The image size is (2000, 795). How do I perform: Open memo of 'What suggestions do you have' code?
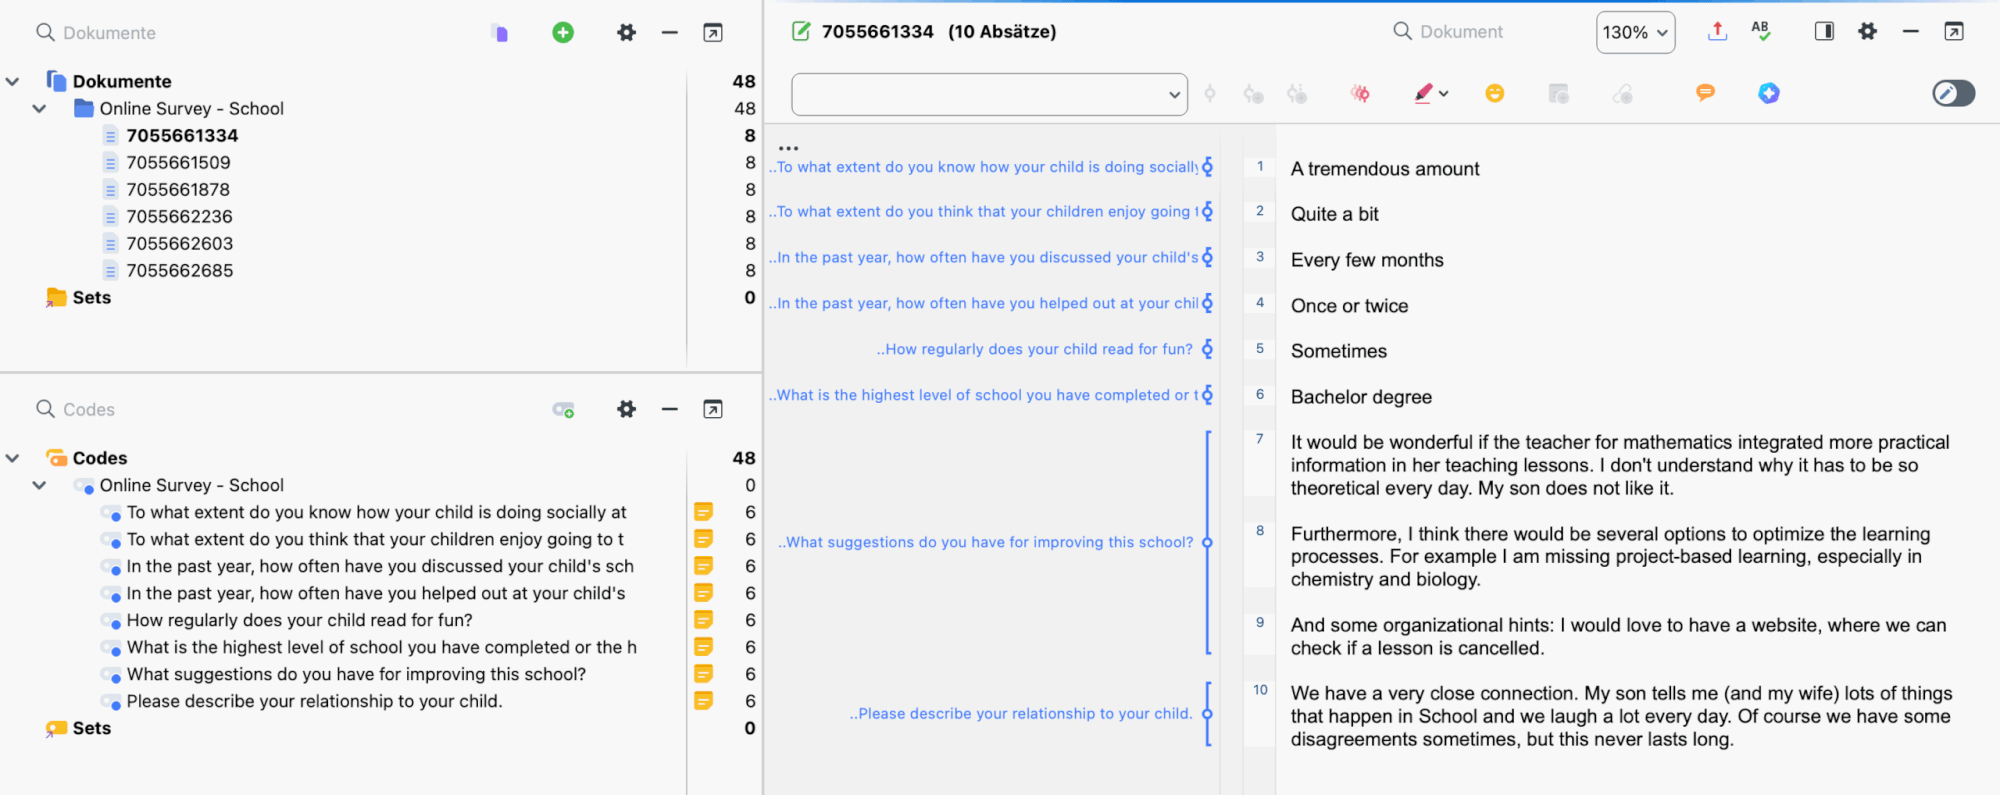pos(704,674)
